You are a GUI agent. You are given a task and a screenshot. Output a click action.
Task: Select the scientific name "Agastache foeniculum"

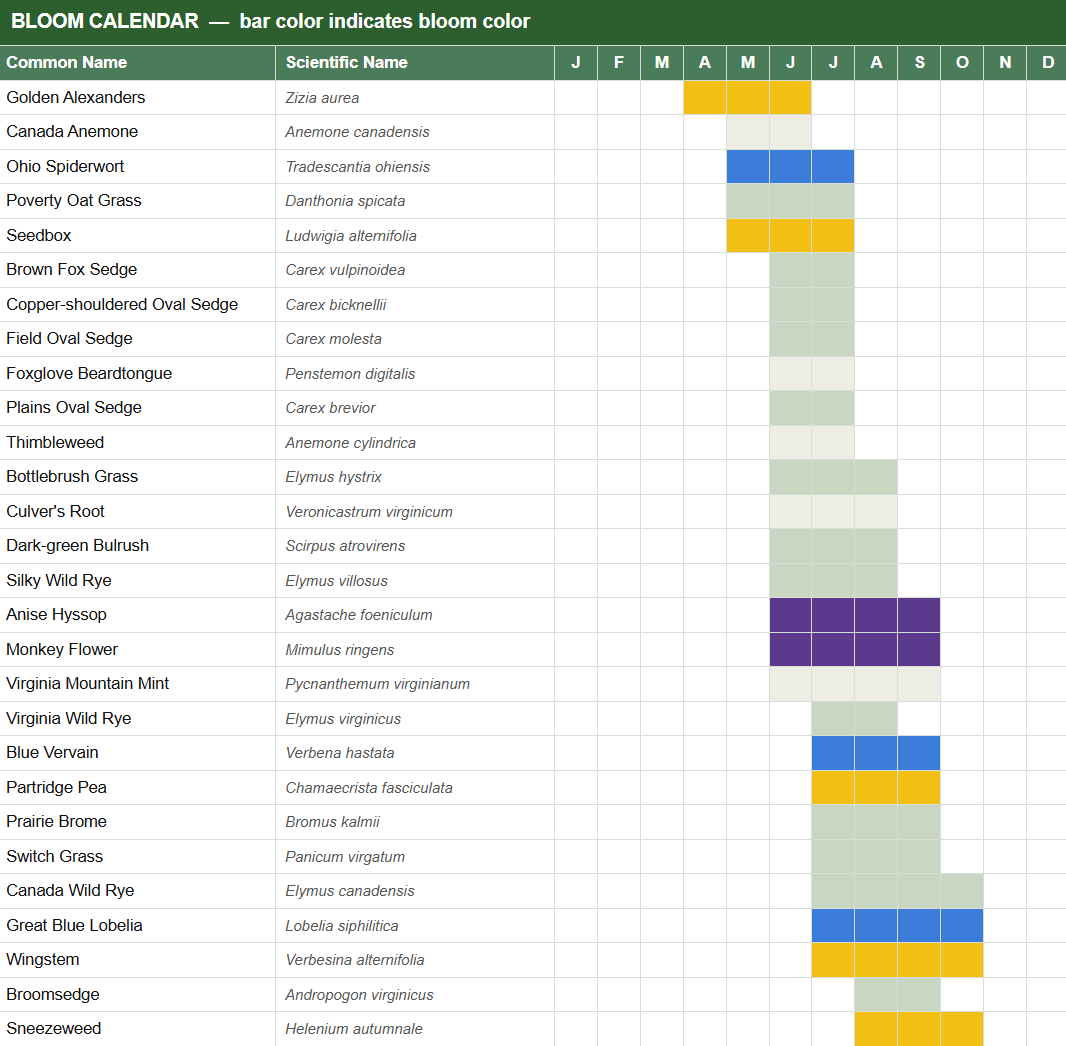click(359, 614)
